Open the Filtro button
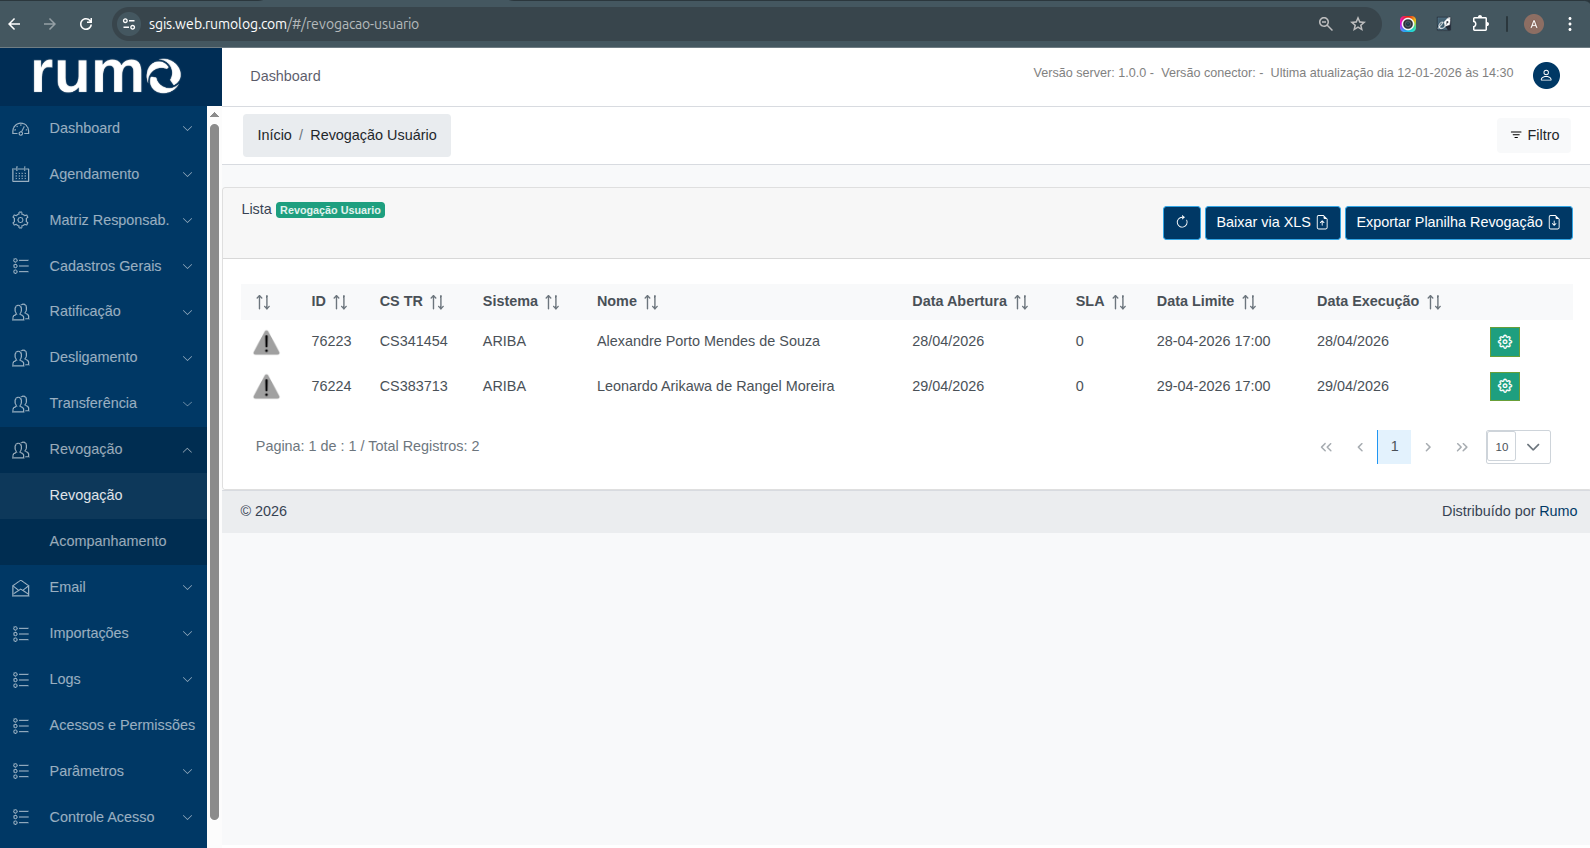 pyautogui.click(x=1534, y=135)
